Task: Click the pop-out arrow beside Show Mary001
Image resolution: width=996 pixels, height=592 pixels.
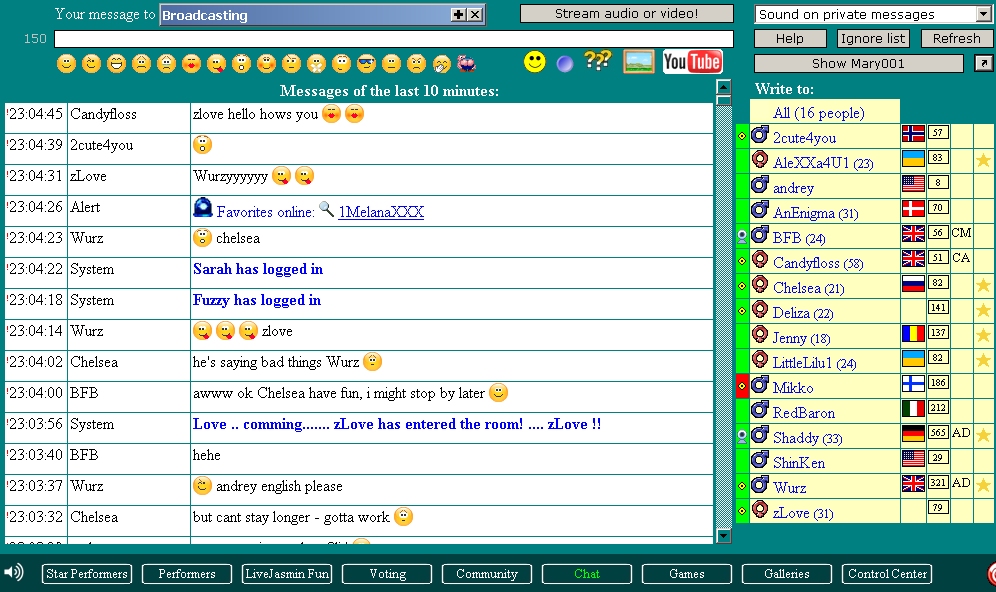Action: 983,63
